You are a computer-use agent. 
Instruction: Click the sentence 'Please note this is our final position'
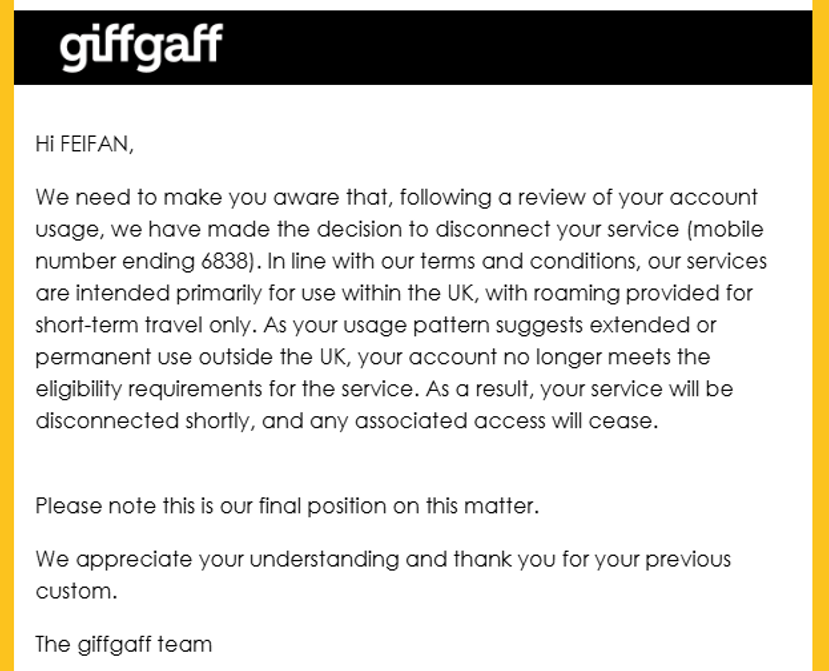(x=287, y=506)
